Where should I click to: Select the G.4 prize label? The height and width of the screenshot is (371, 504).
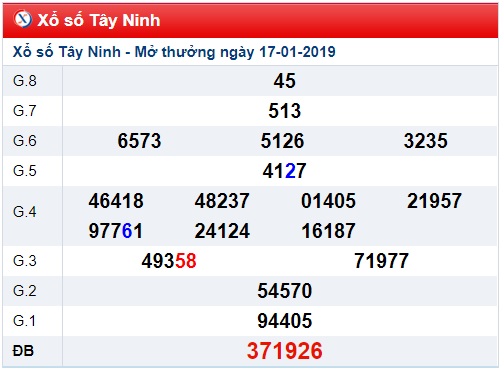point(25,212)
